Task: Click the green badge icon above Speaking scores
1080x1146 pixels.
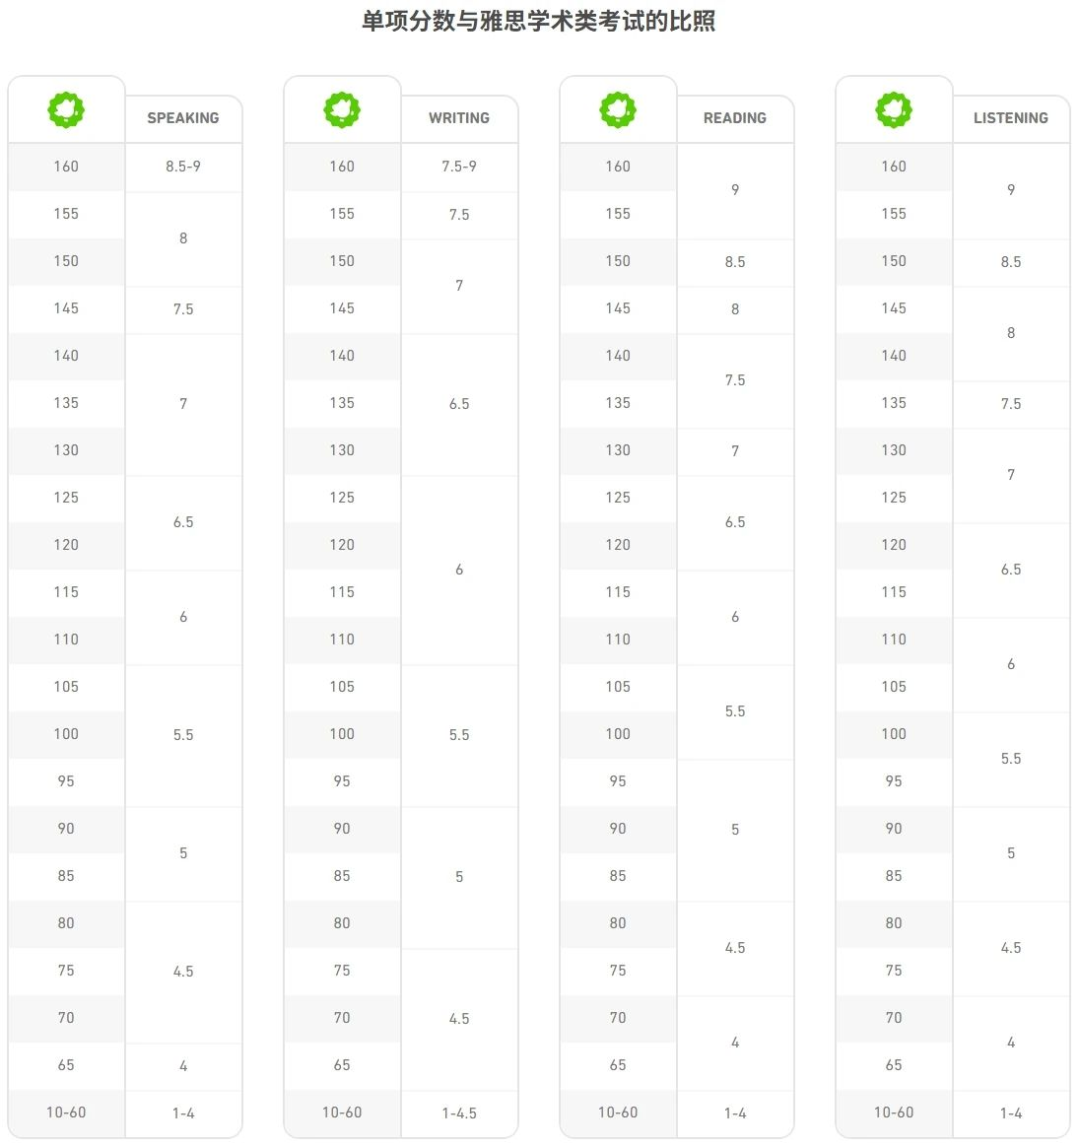Action: 66,110
